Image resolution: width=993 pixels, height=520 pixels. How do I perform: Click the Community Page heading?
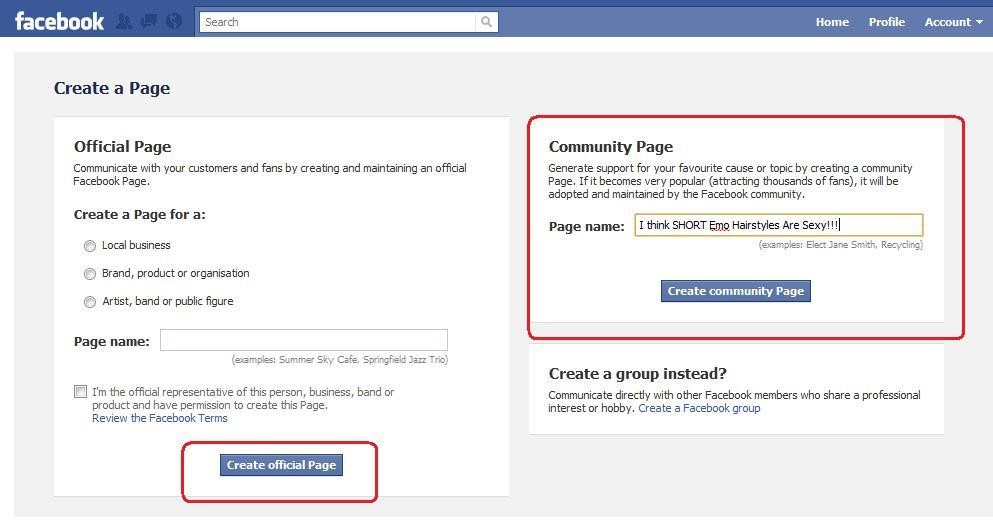(610, 147)
